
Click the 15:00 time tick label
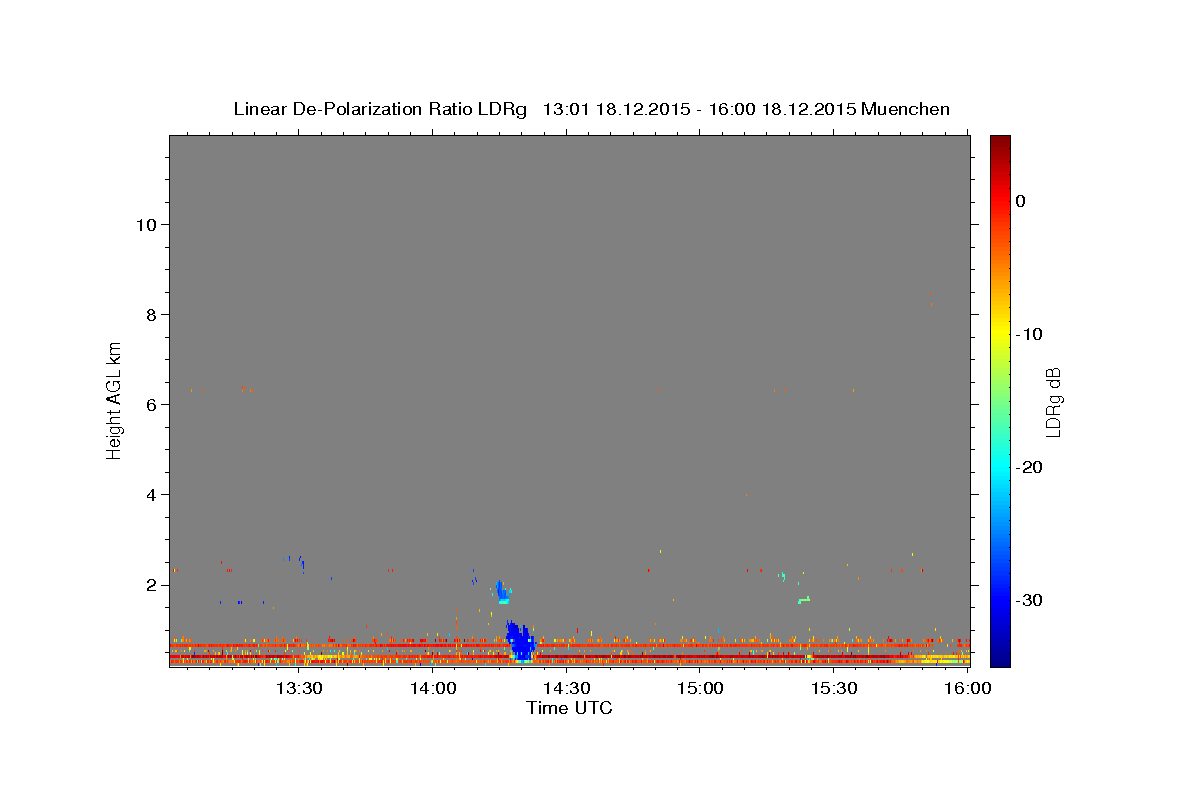pyautogui.click(x=701, y=688)
